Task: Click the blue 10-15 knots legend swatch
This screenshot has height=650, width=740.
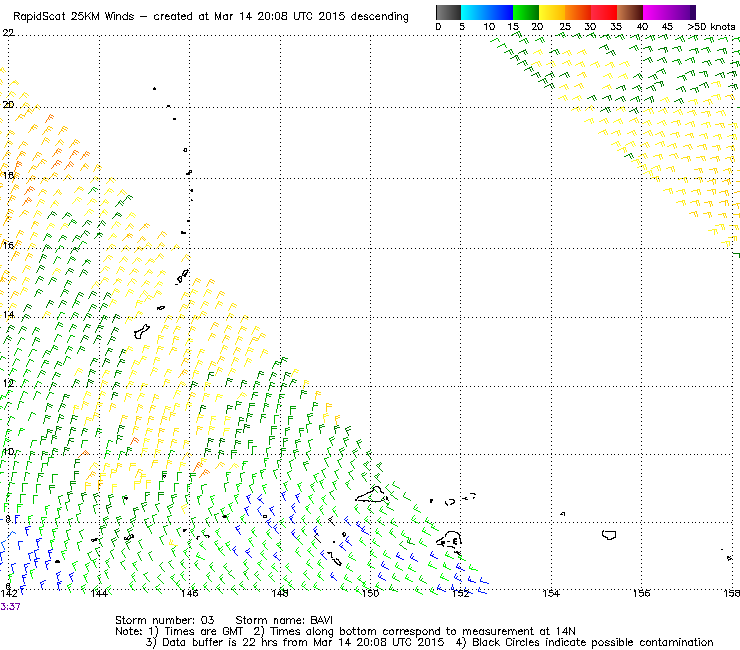Action: (x=500, y=12)
